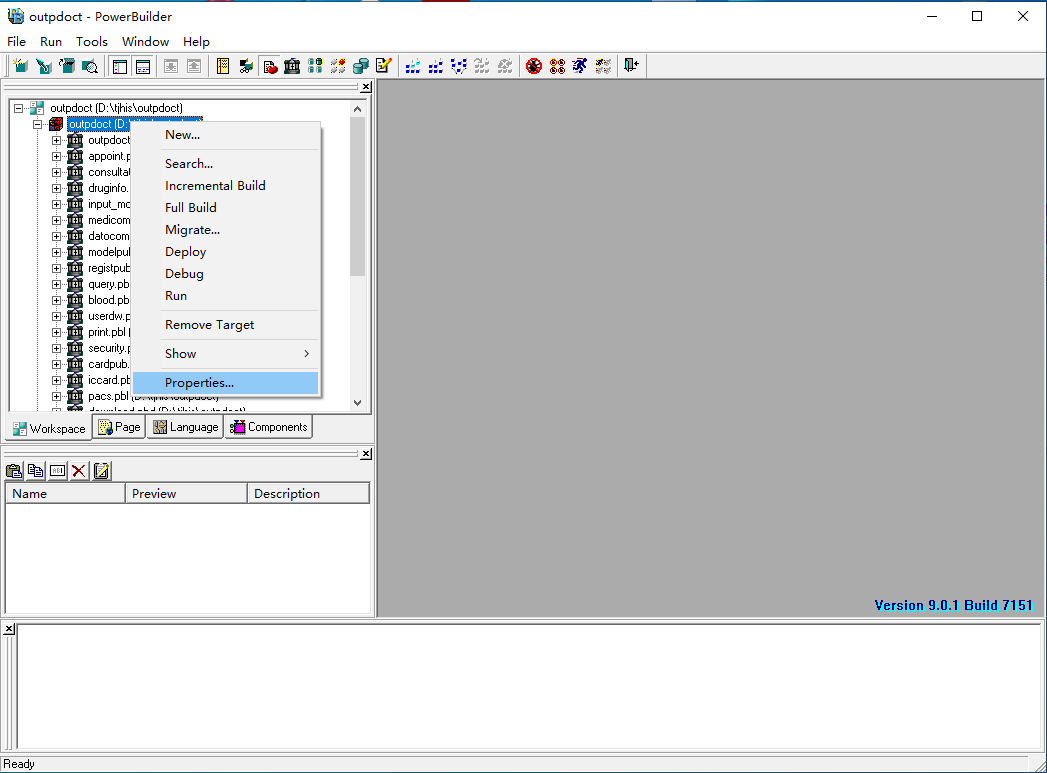
Task: Click the Copy icon in Clip window
Action: [35, 471]
